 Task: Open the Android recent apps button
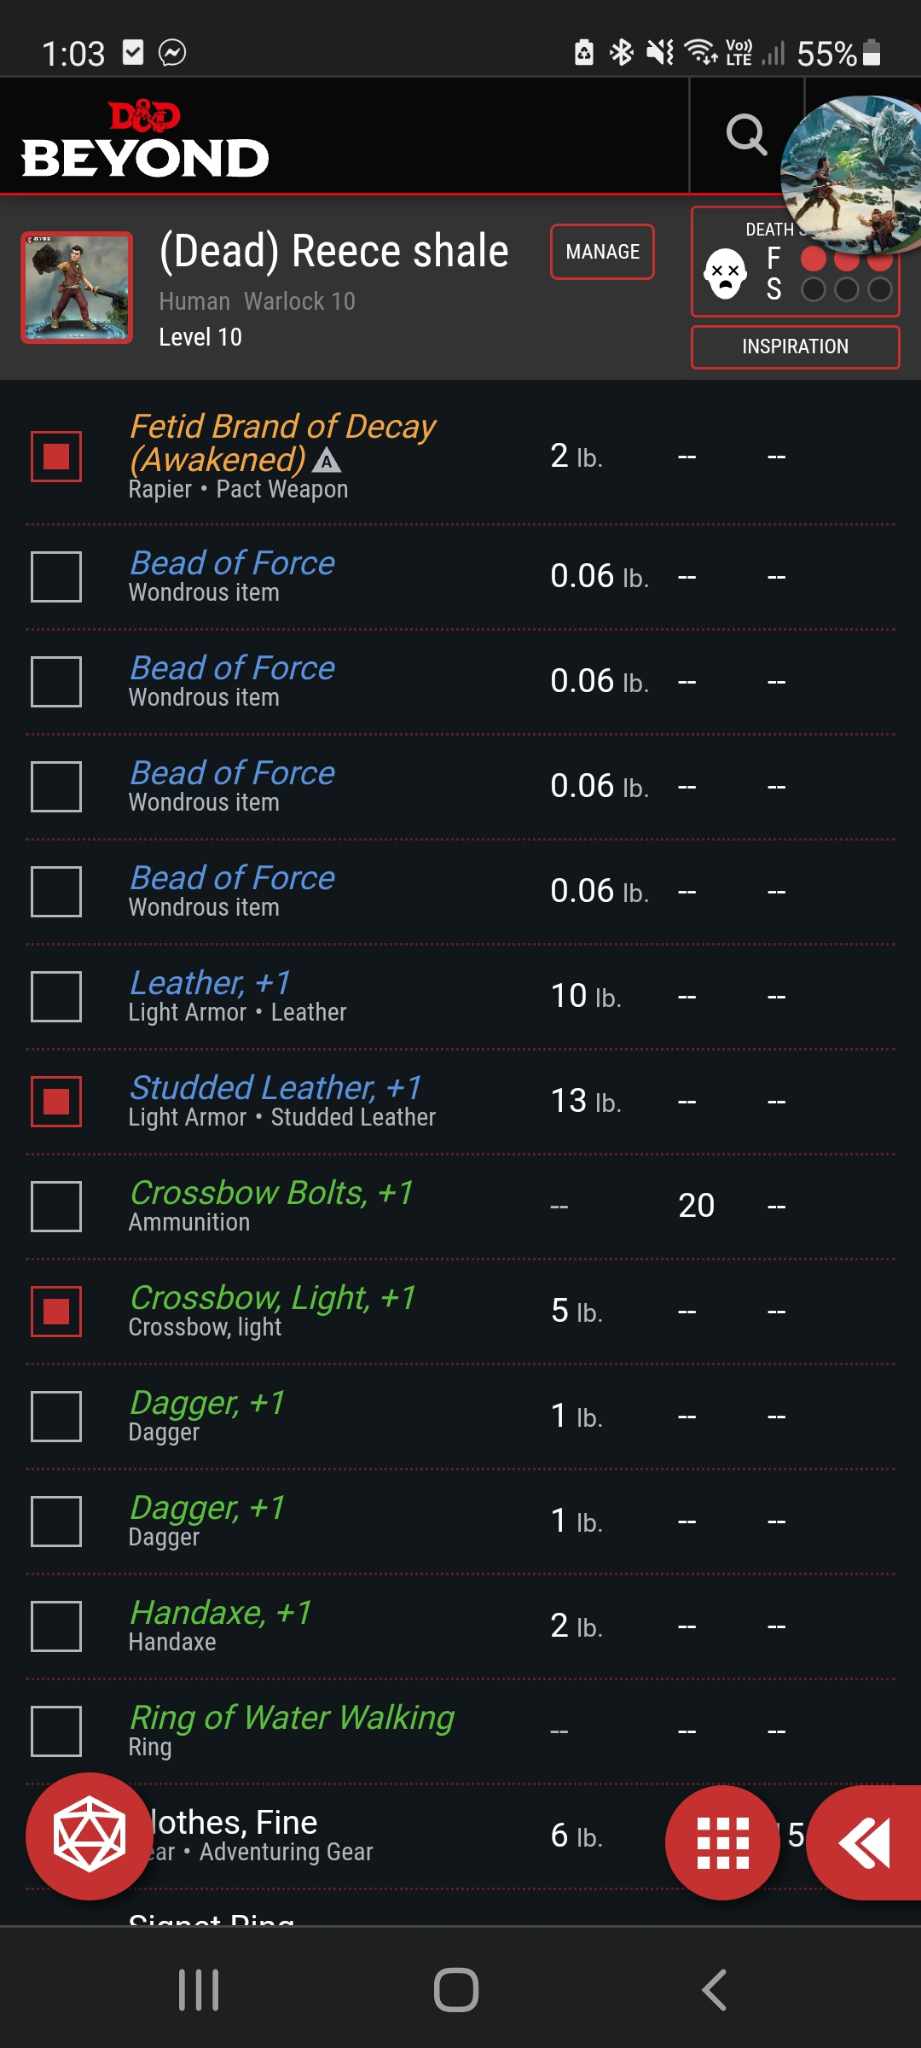(198, 1990)
